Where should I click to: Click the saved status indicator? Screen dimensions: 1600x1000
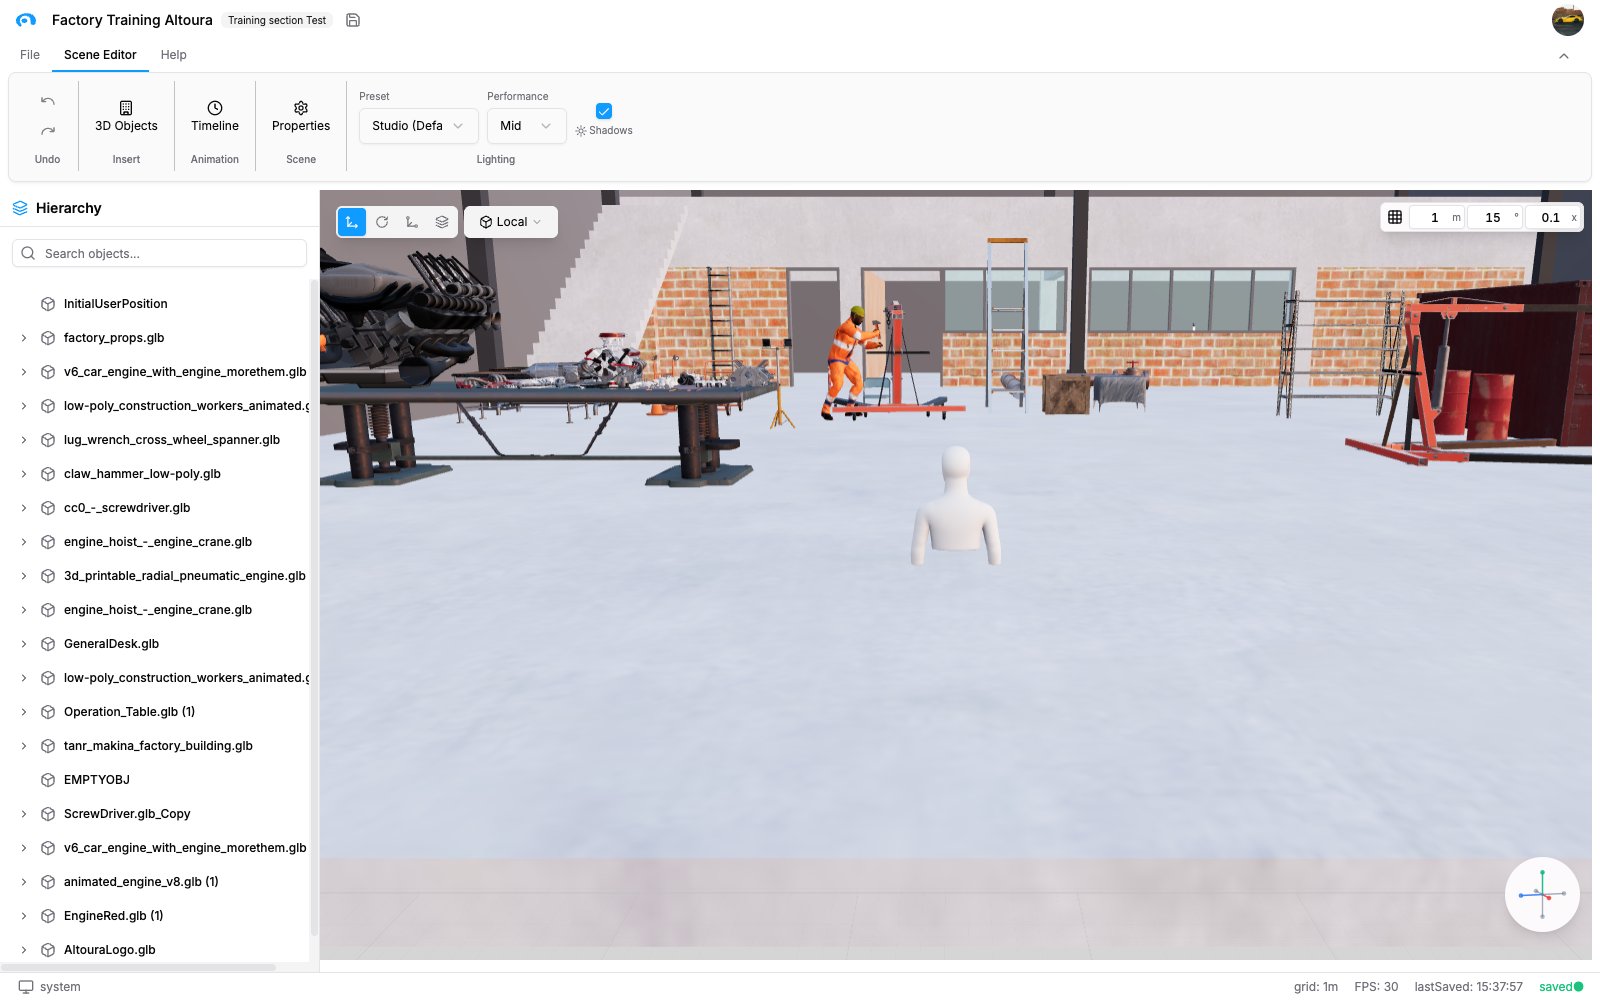pyautogui.click(x=1560, y=987)
